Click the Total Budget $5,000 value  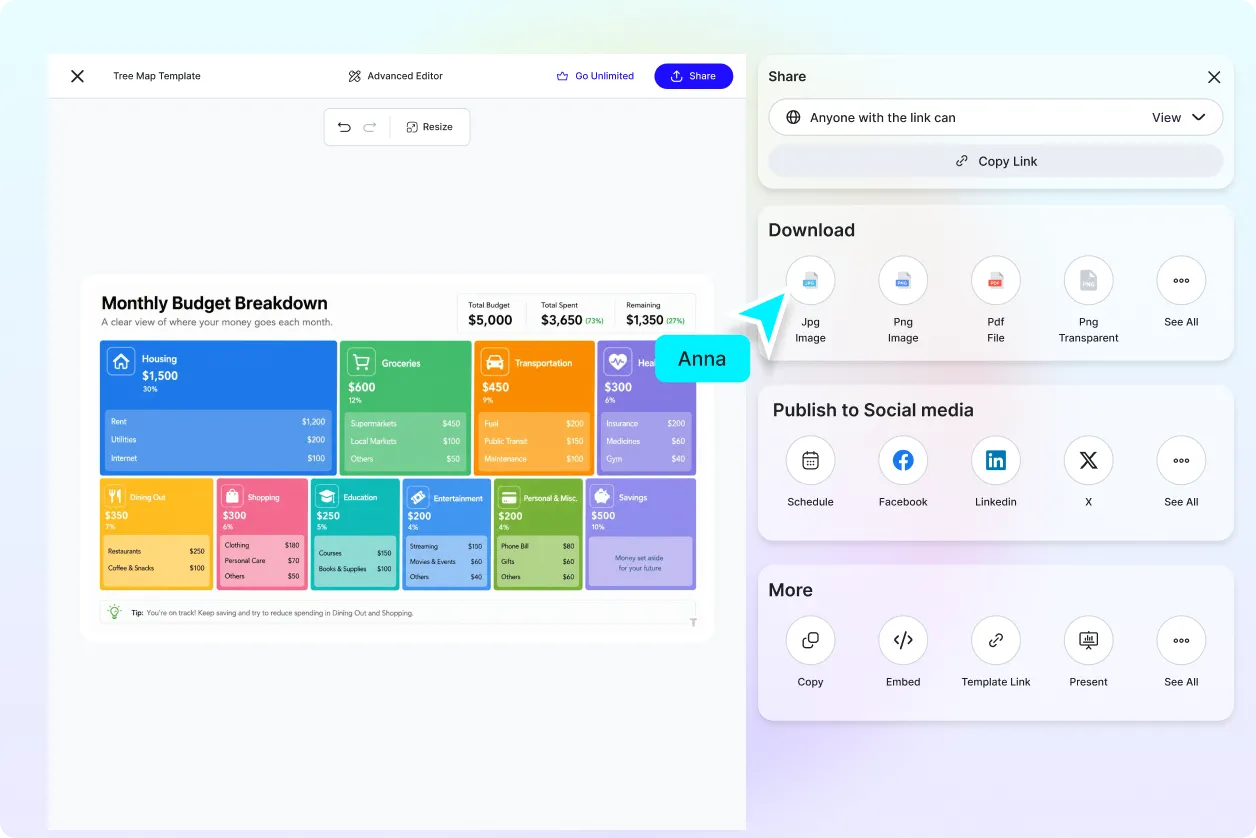click(x=490, y=320)
